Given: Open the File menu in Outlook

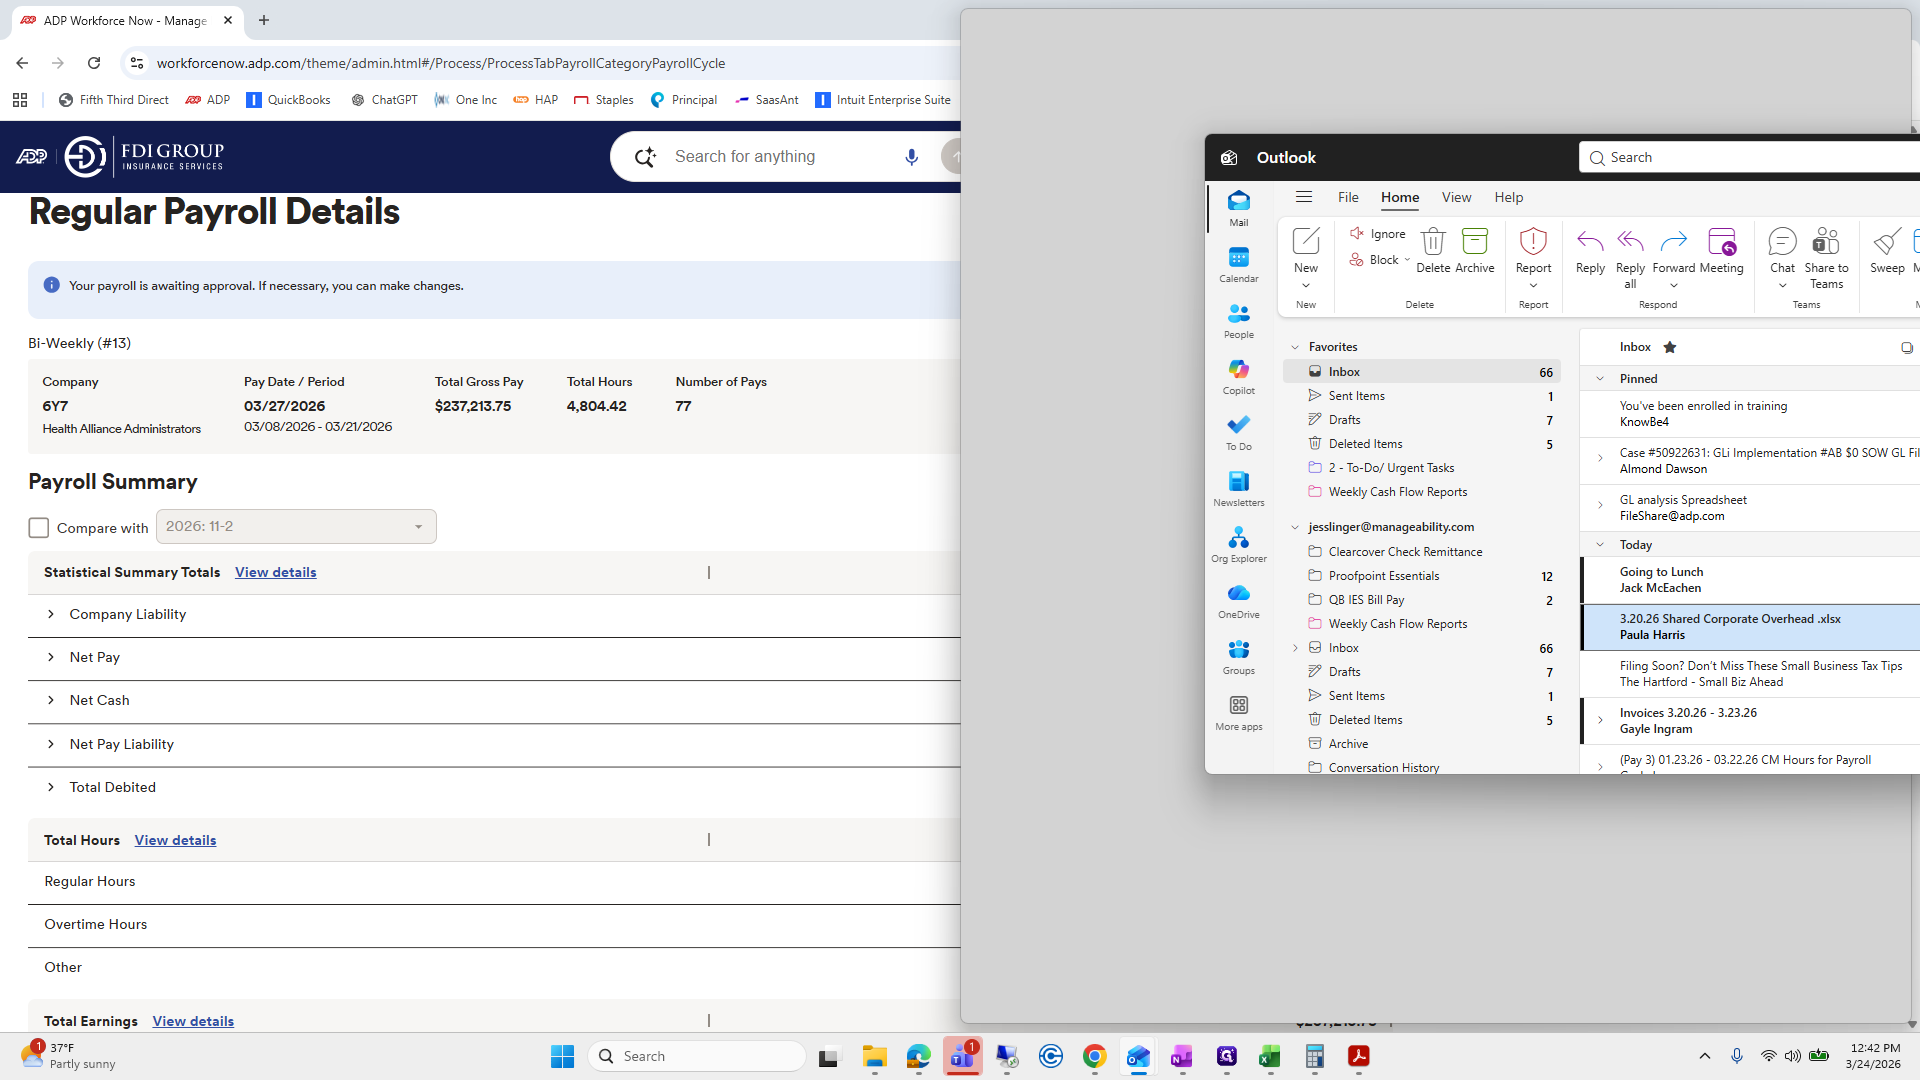Looking at the screenshot, I should (1347, 197).
